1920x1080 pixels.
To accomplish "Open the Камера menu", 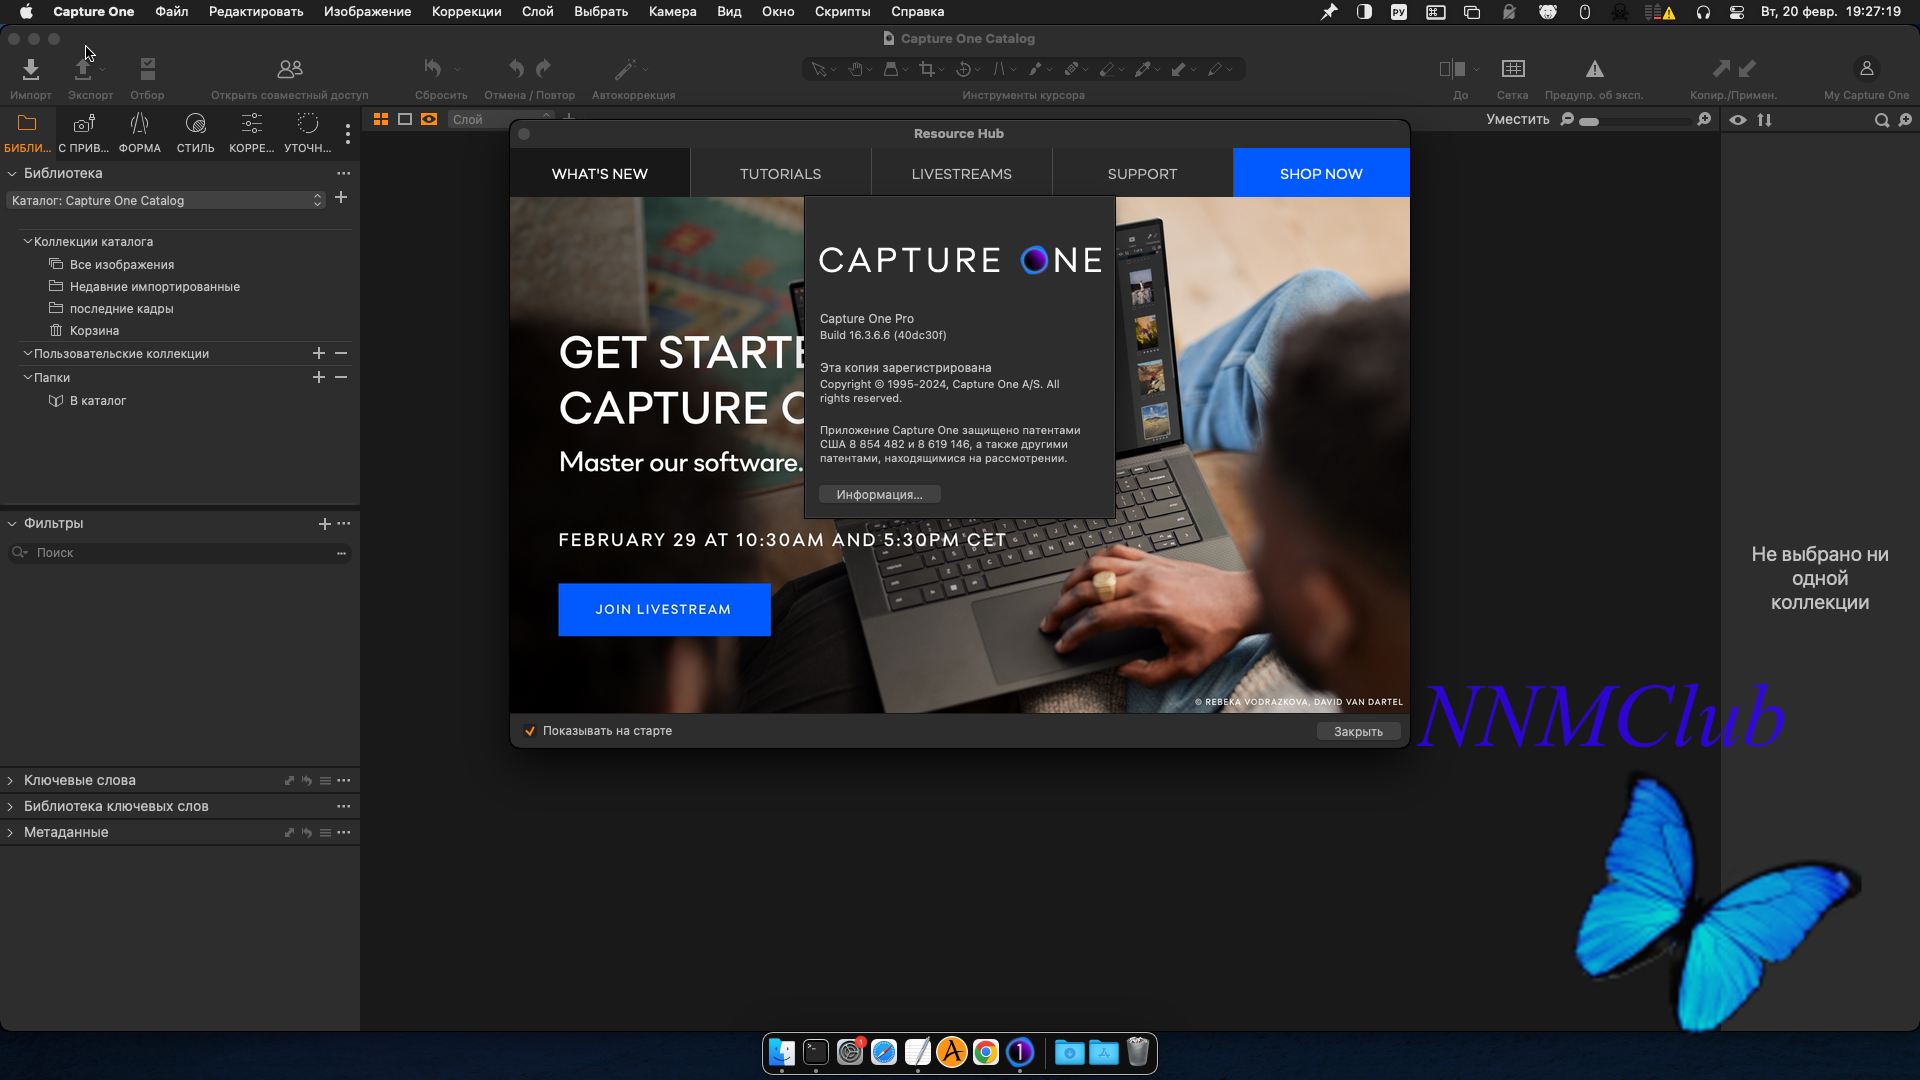I will [x=672, y=12].
